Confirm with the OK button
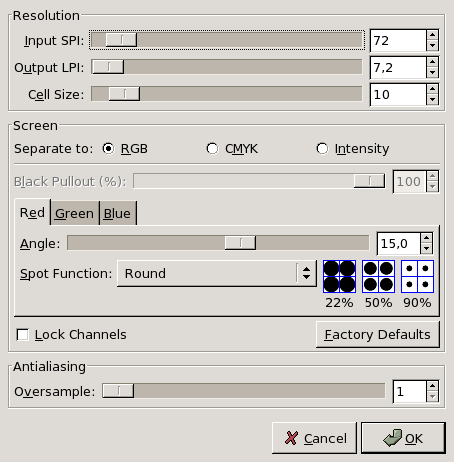Viewport: 454px width, 462px height. click(x=403, y=438)
